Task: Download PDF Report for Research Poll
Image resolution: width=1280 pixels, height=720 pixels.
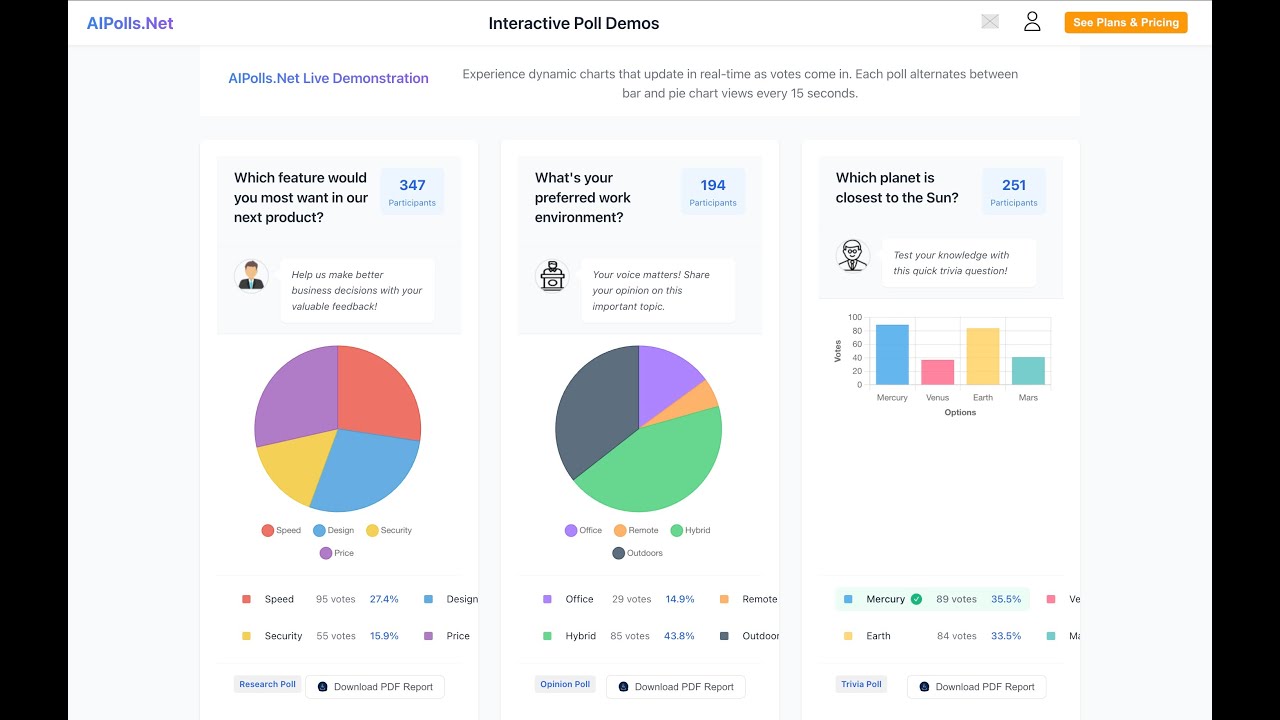Action: (x=375, y=687)
